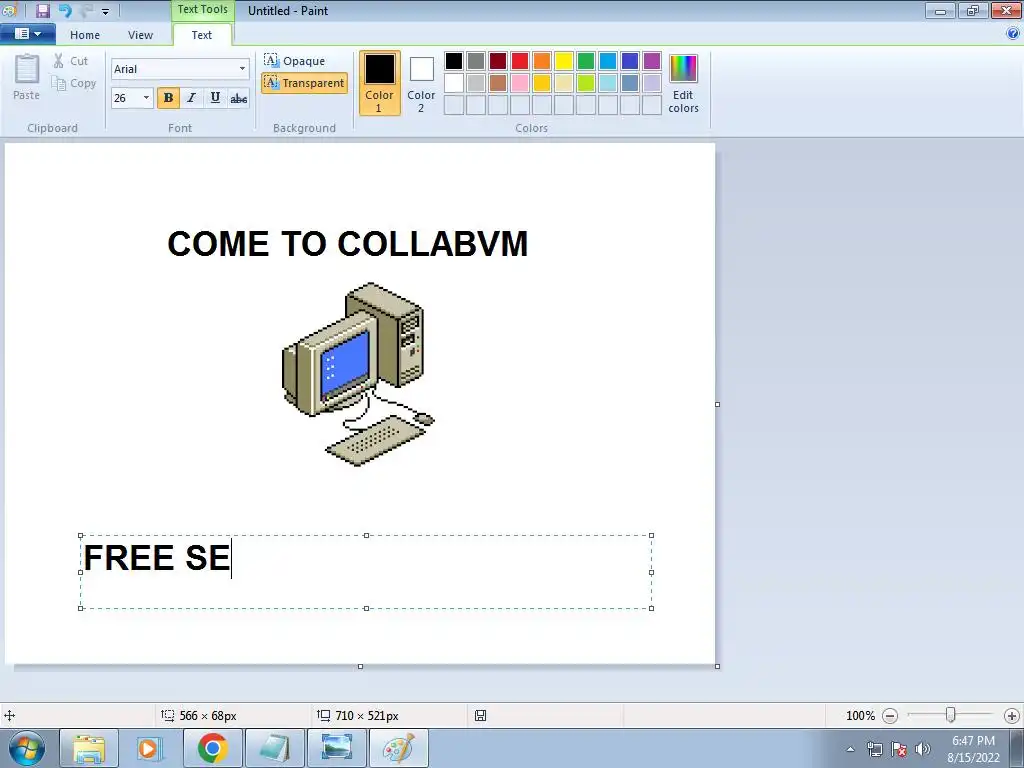Click the Paint Help question mark icon
1024x768 pixels.
tap(1013, 33)
